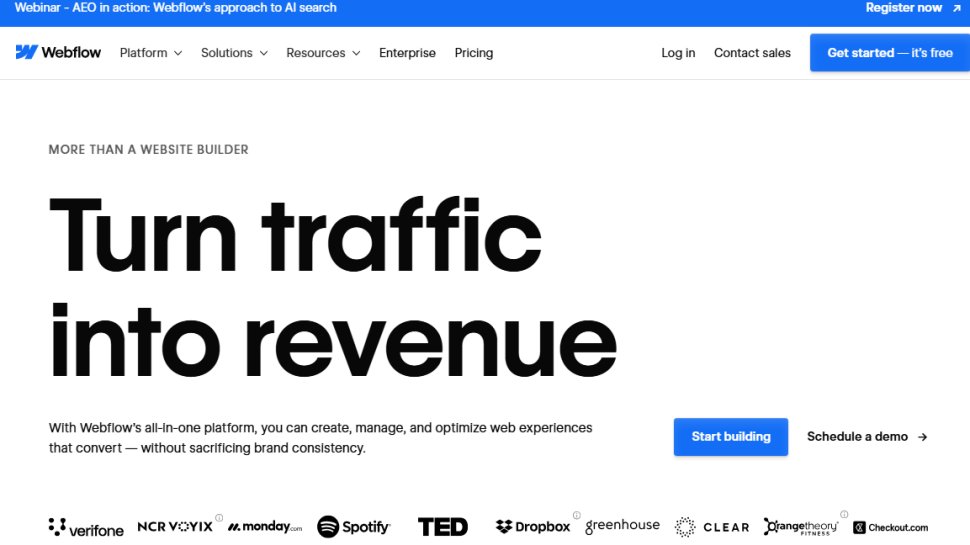Viewport: 970px width, 545px height.
Task: Click Schedule a demo link
Action: tap(867, 437)
